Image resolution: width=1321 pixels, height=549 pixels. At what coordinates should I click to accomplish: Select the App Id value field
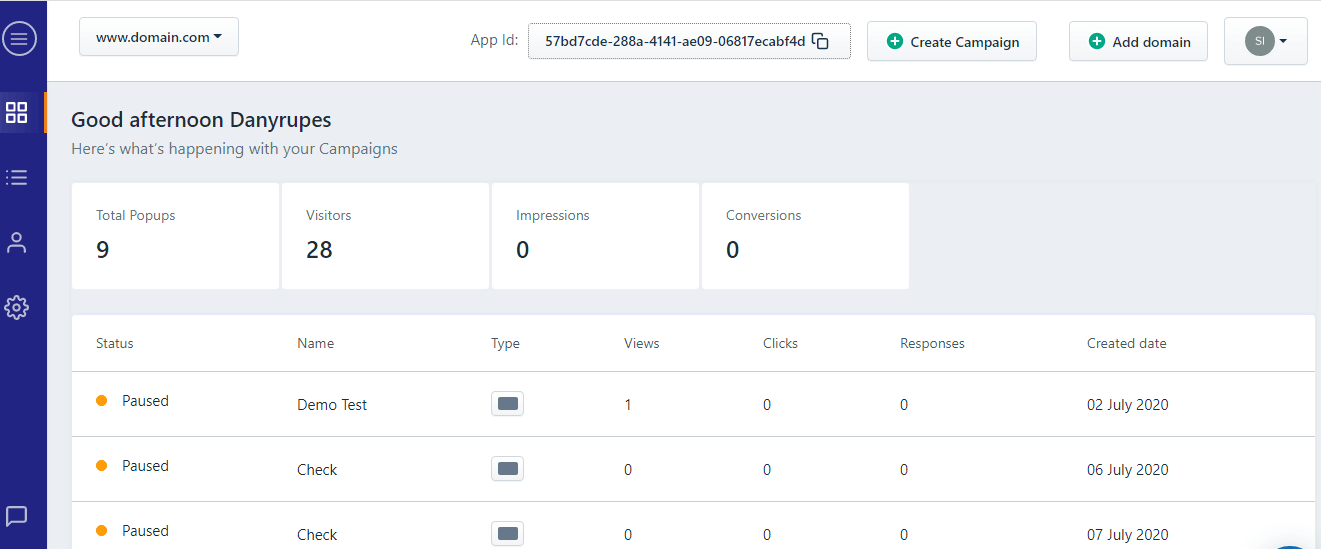click(x=689, y=41)
